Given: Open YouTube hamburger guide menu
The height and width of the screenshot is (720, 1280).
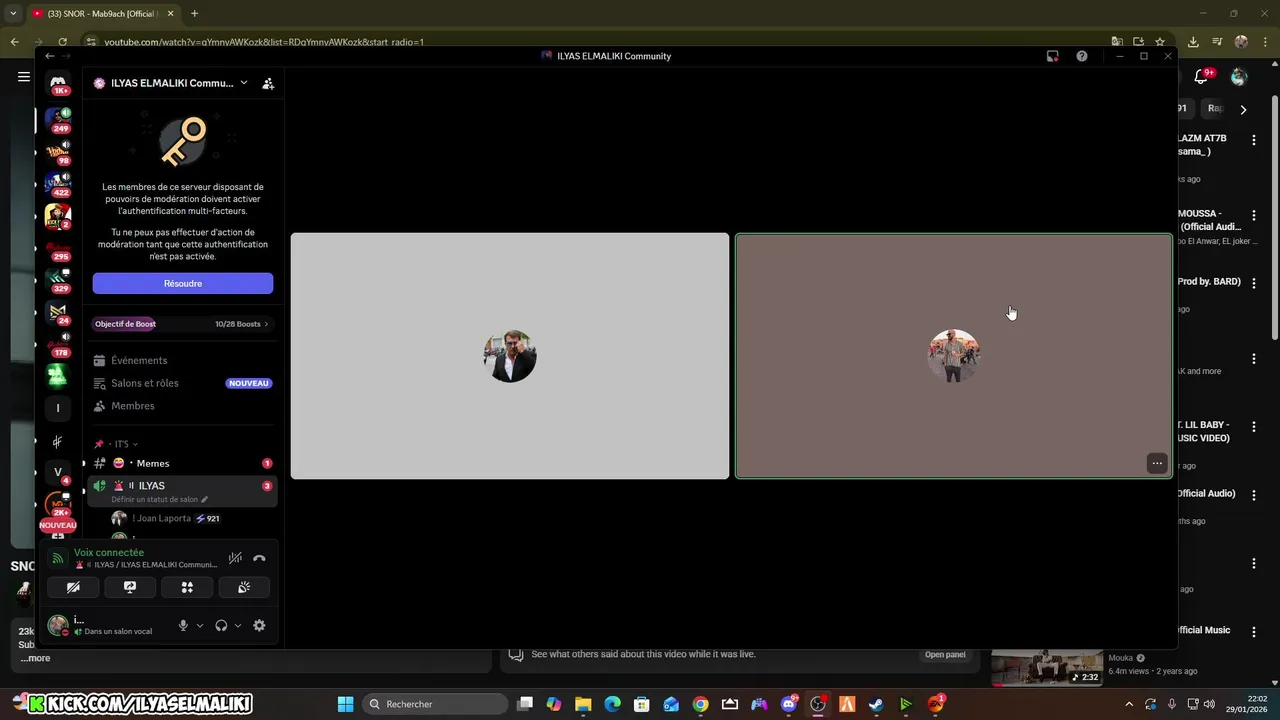Looking at the screenshot, I should coord(23,77).
